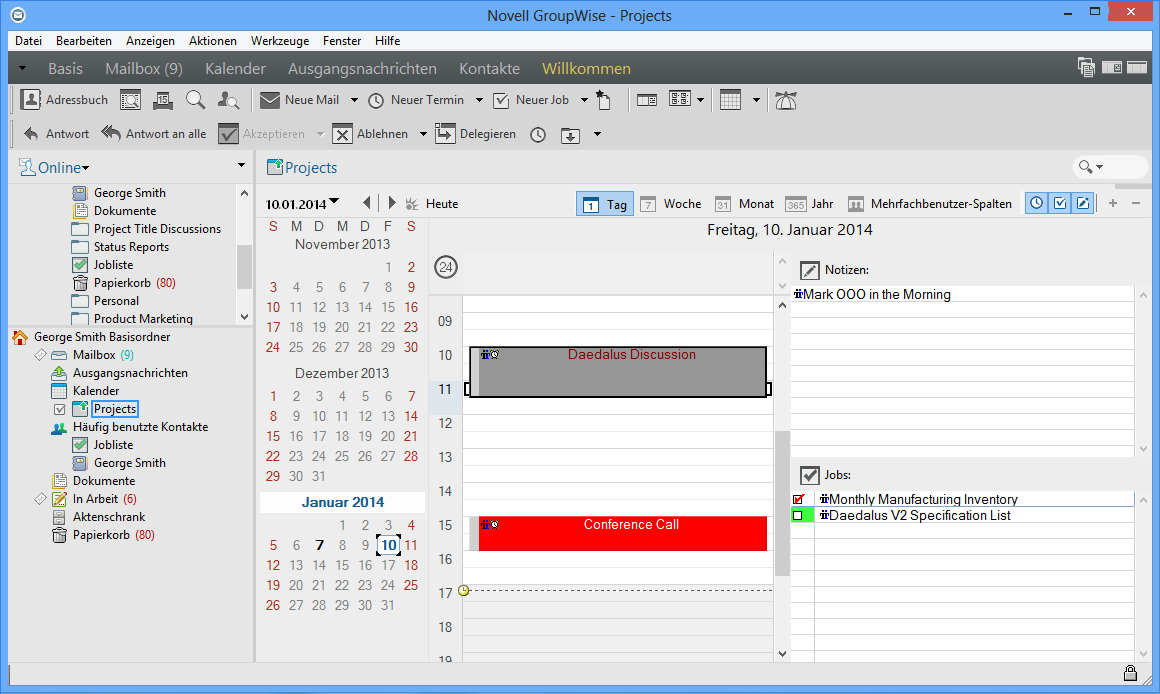
Task: Switch calendar to Monat month view
Action: click(x=744, y=204)
